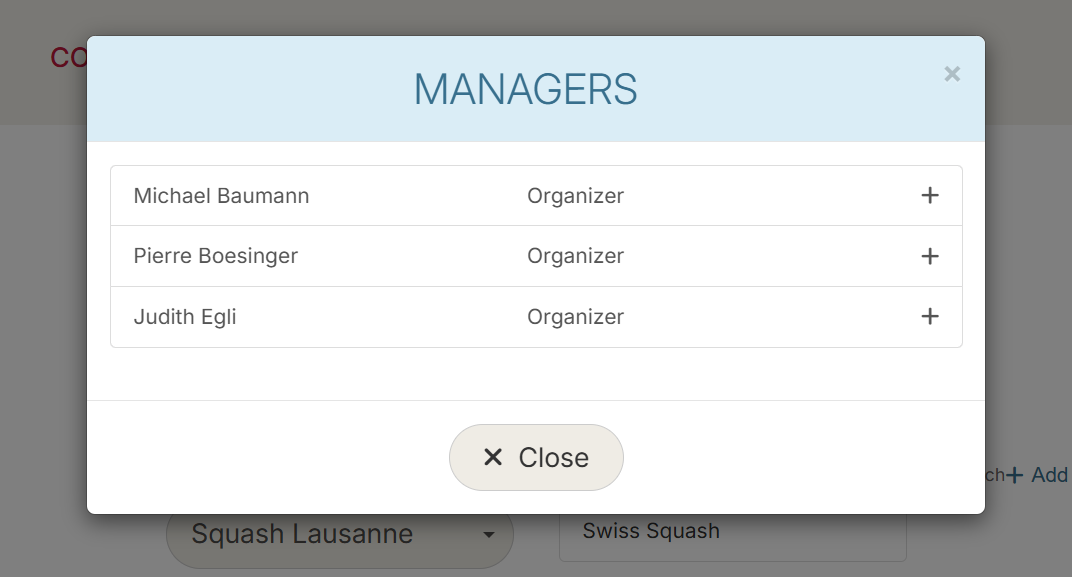Click the plus icon next to Judith Egli
Viewport: 1072px width, 577px height.
coord(930,316)
